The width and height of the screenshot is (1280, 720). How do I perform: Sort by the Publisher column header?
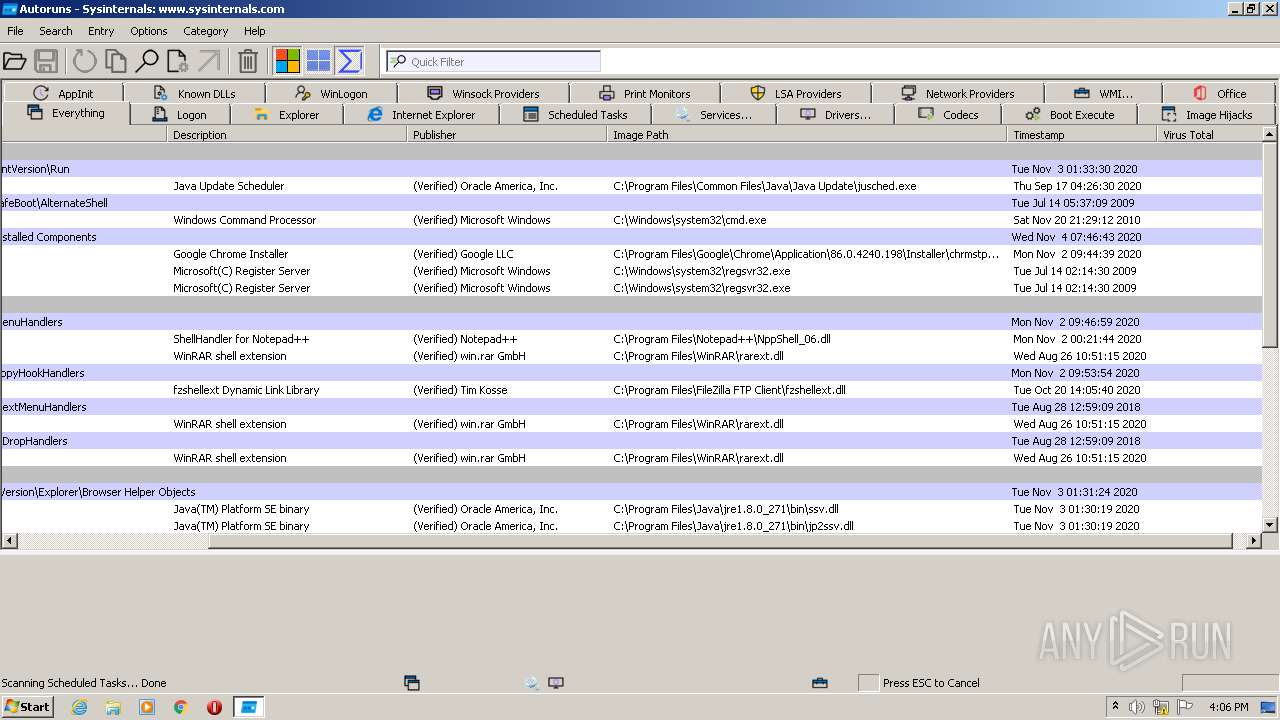click(507, 134)
